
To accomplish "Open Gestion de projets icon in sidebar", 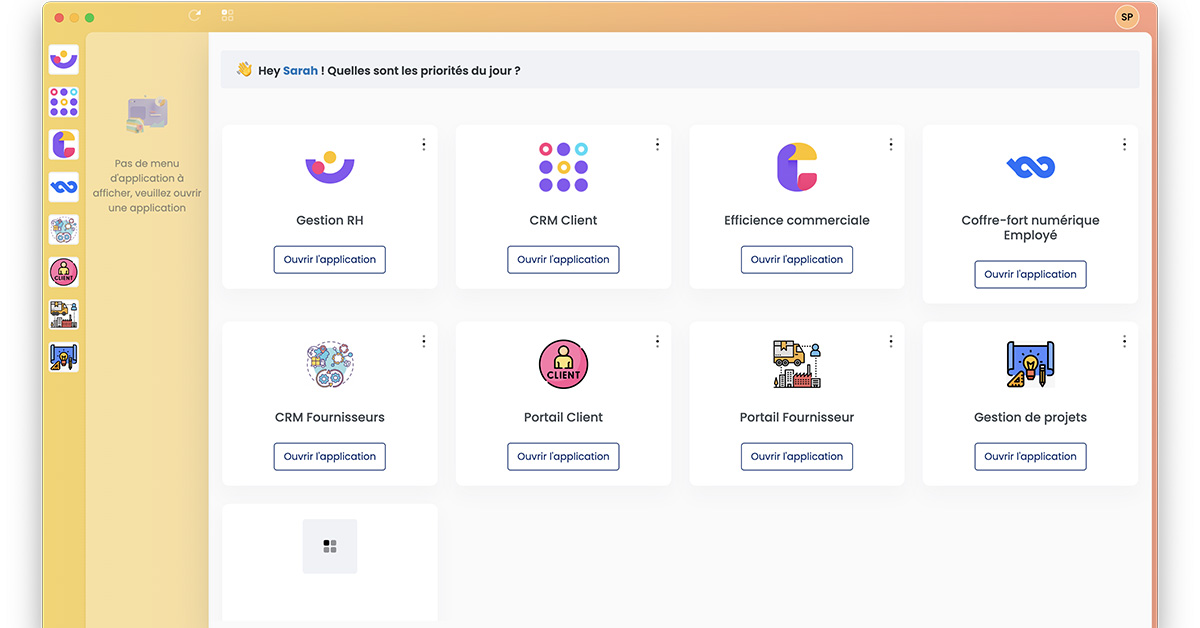I will pos(64,357).
